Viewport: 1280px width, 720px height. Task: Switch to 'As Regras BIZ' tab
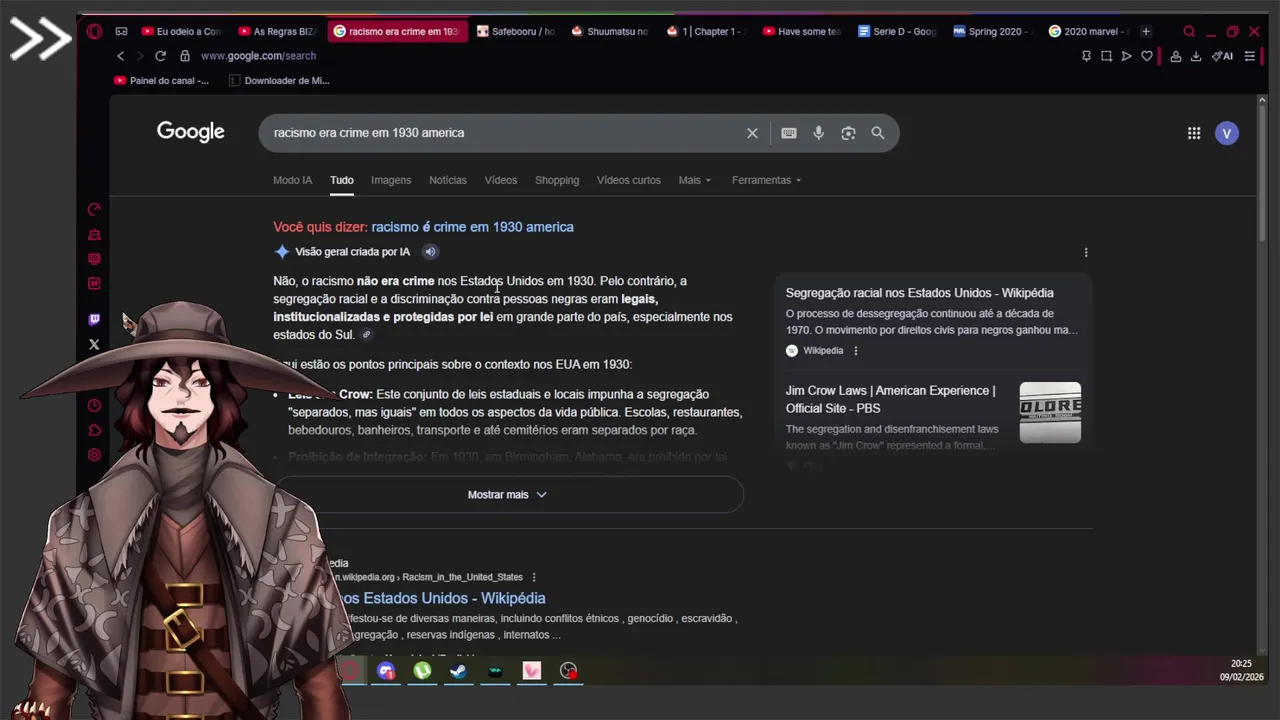point(278,31)
